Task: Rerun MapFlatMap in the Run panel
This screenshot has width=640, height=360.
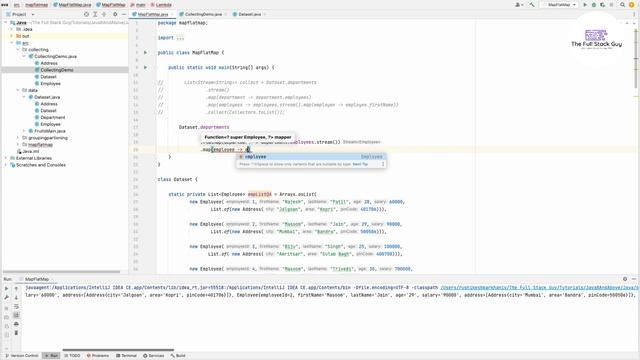Action: [x=6, y=289]
